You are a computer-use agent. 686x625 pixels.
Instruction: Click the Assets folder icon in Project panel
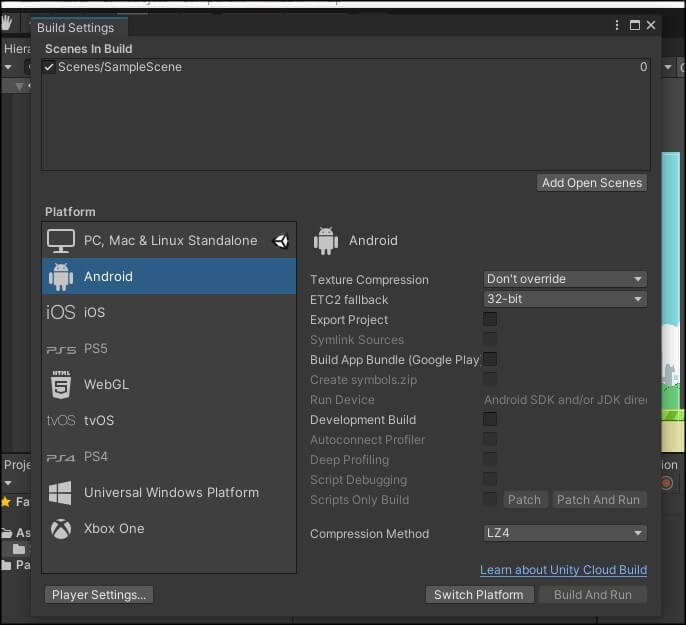[x=7, y=533]
